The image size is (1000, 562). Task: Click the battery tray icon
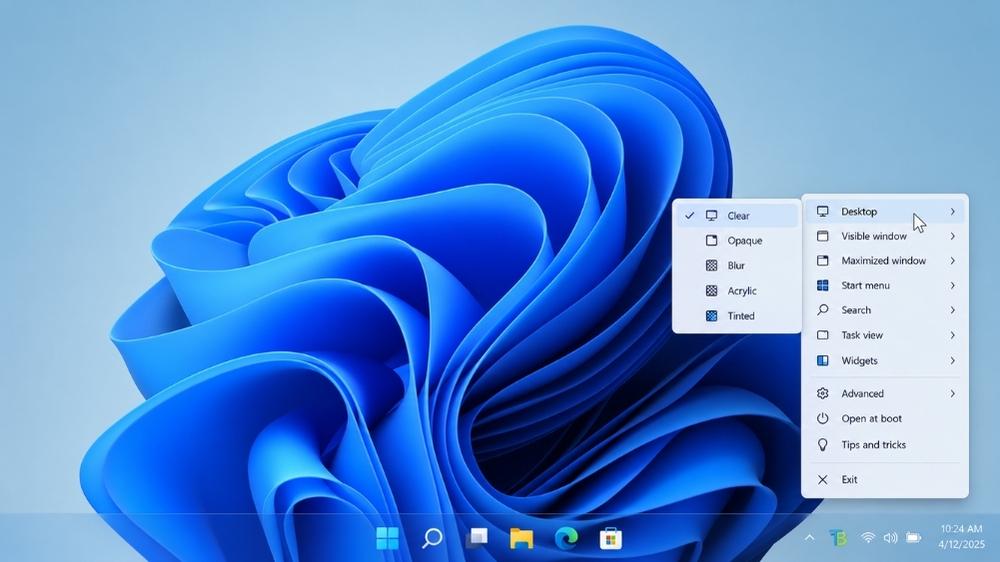click(x=913, y=538)
